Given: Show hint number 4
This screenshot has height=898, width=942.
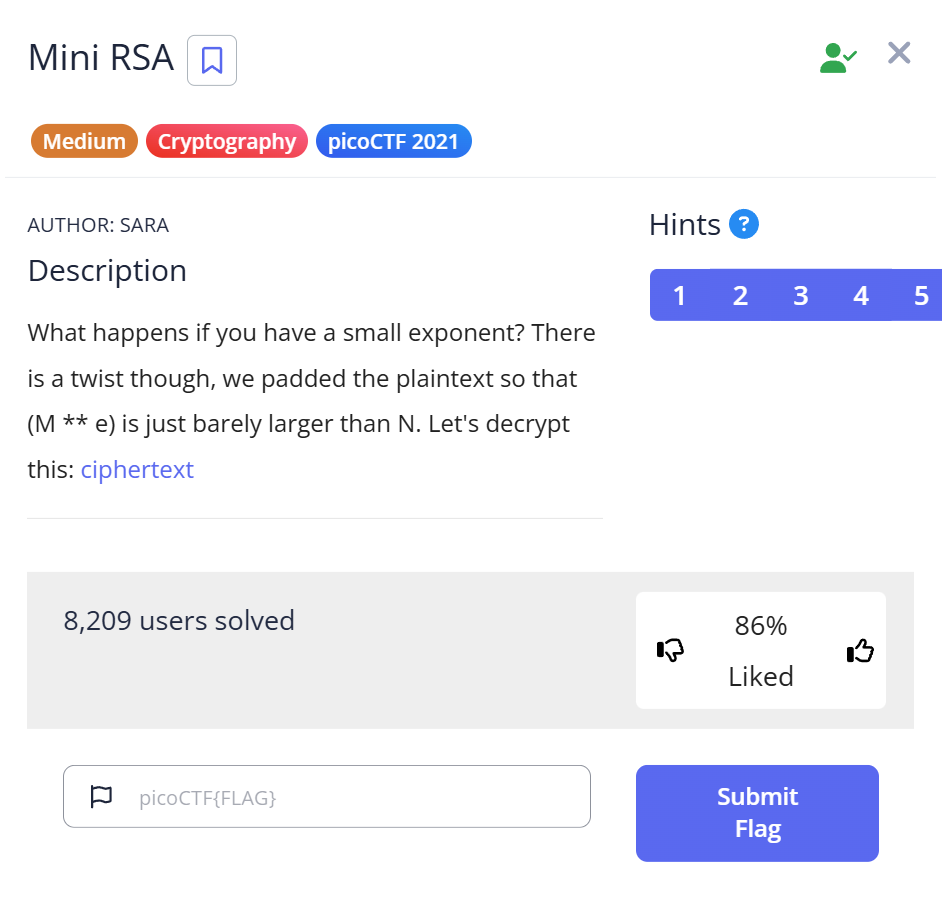Looking at the screenshot, I should pos(861,296).
